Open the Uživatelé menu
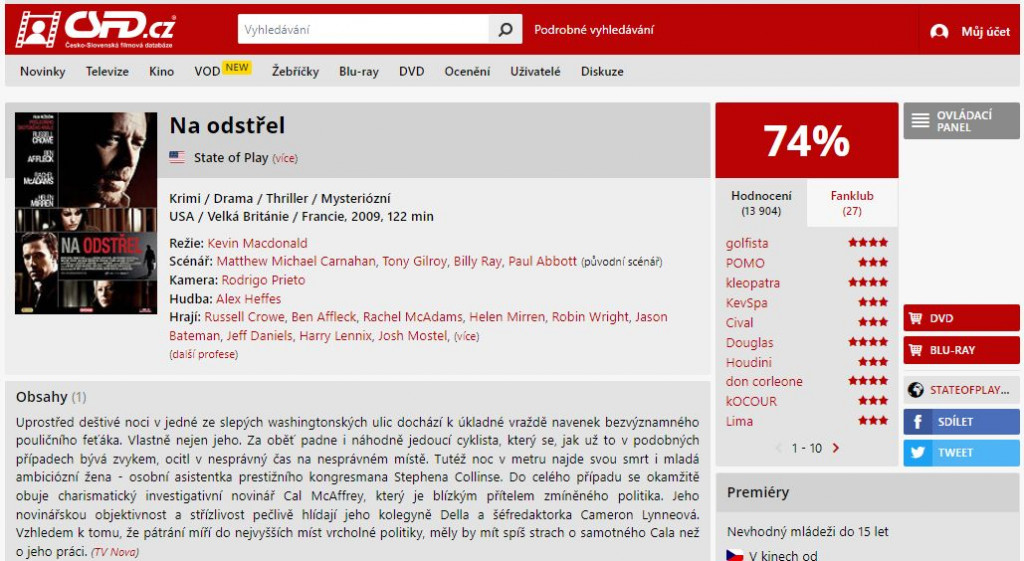 (536, 71)
